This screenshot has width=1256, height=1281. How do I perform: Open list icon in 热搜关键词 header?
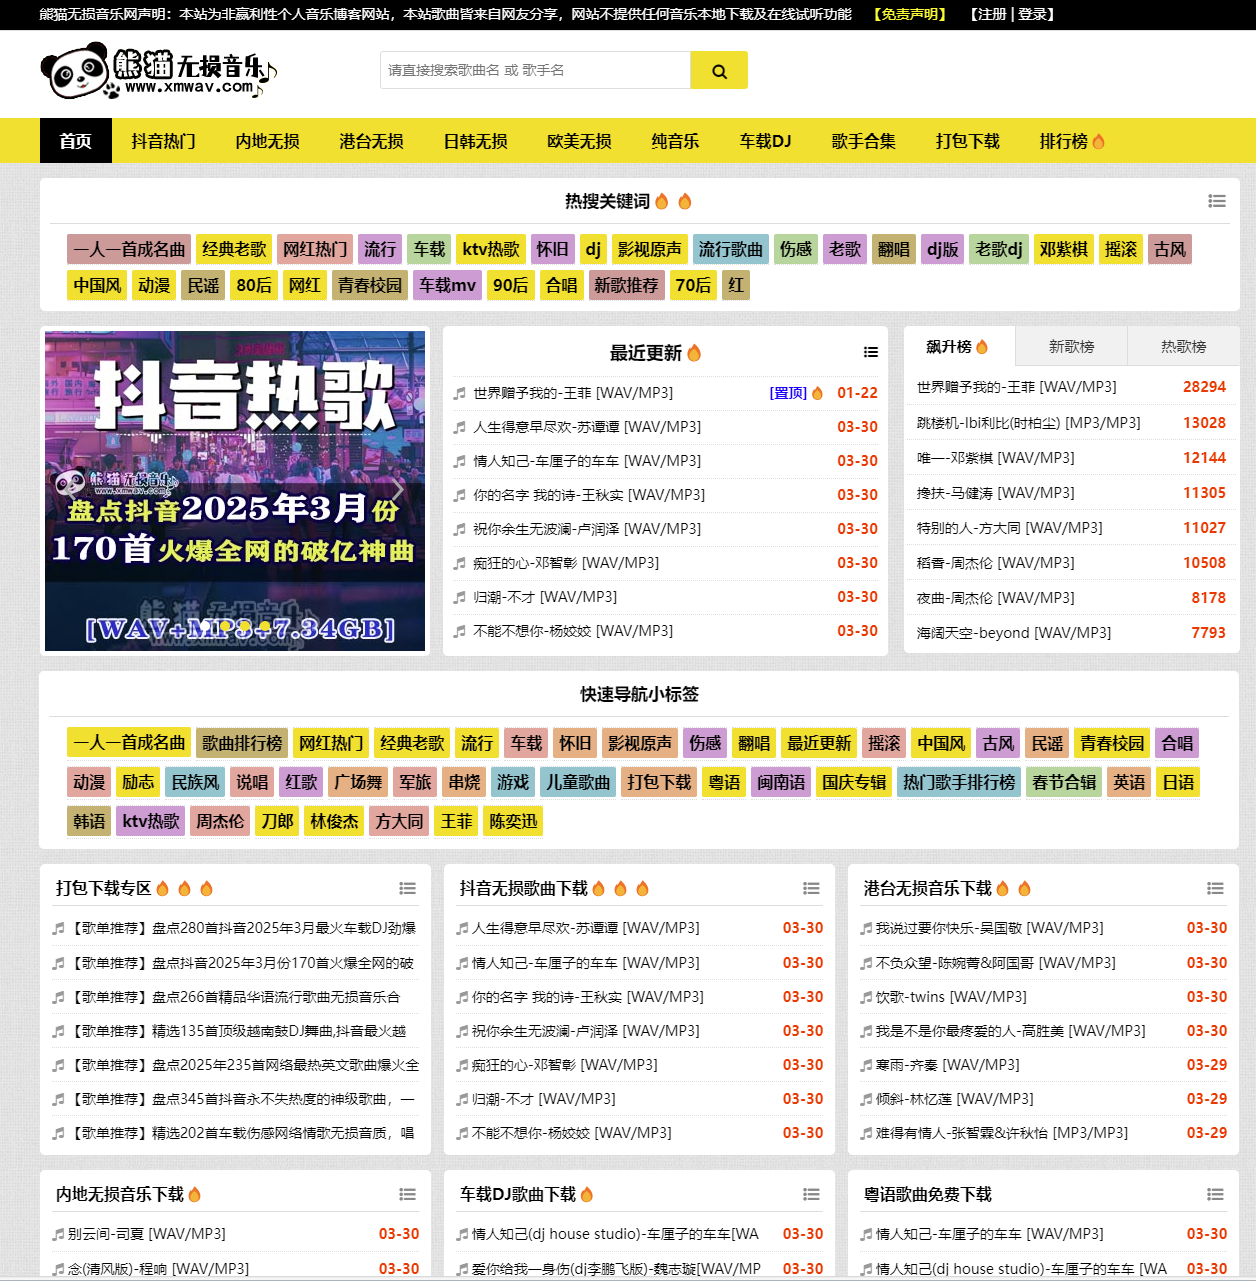pos(1217,201)
